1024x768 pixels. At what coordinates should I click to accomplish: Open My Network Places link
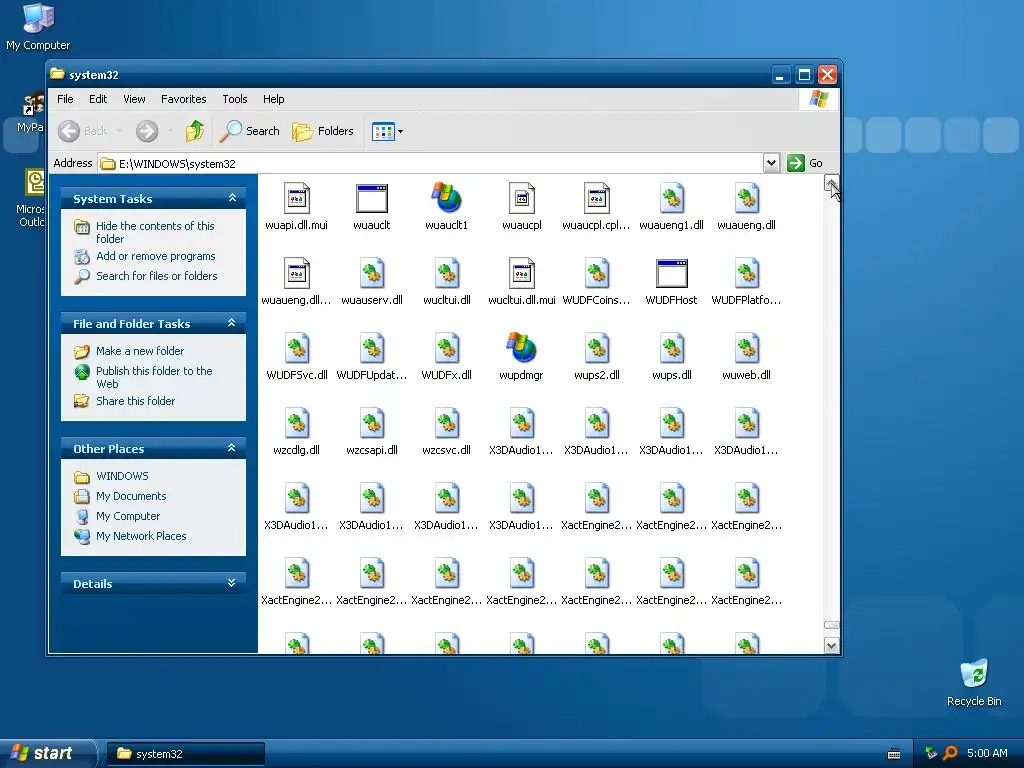(141, 536)
